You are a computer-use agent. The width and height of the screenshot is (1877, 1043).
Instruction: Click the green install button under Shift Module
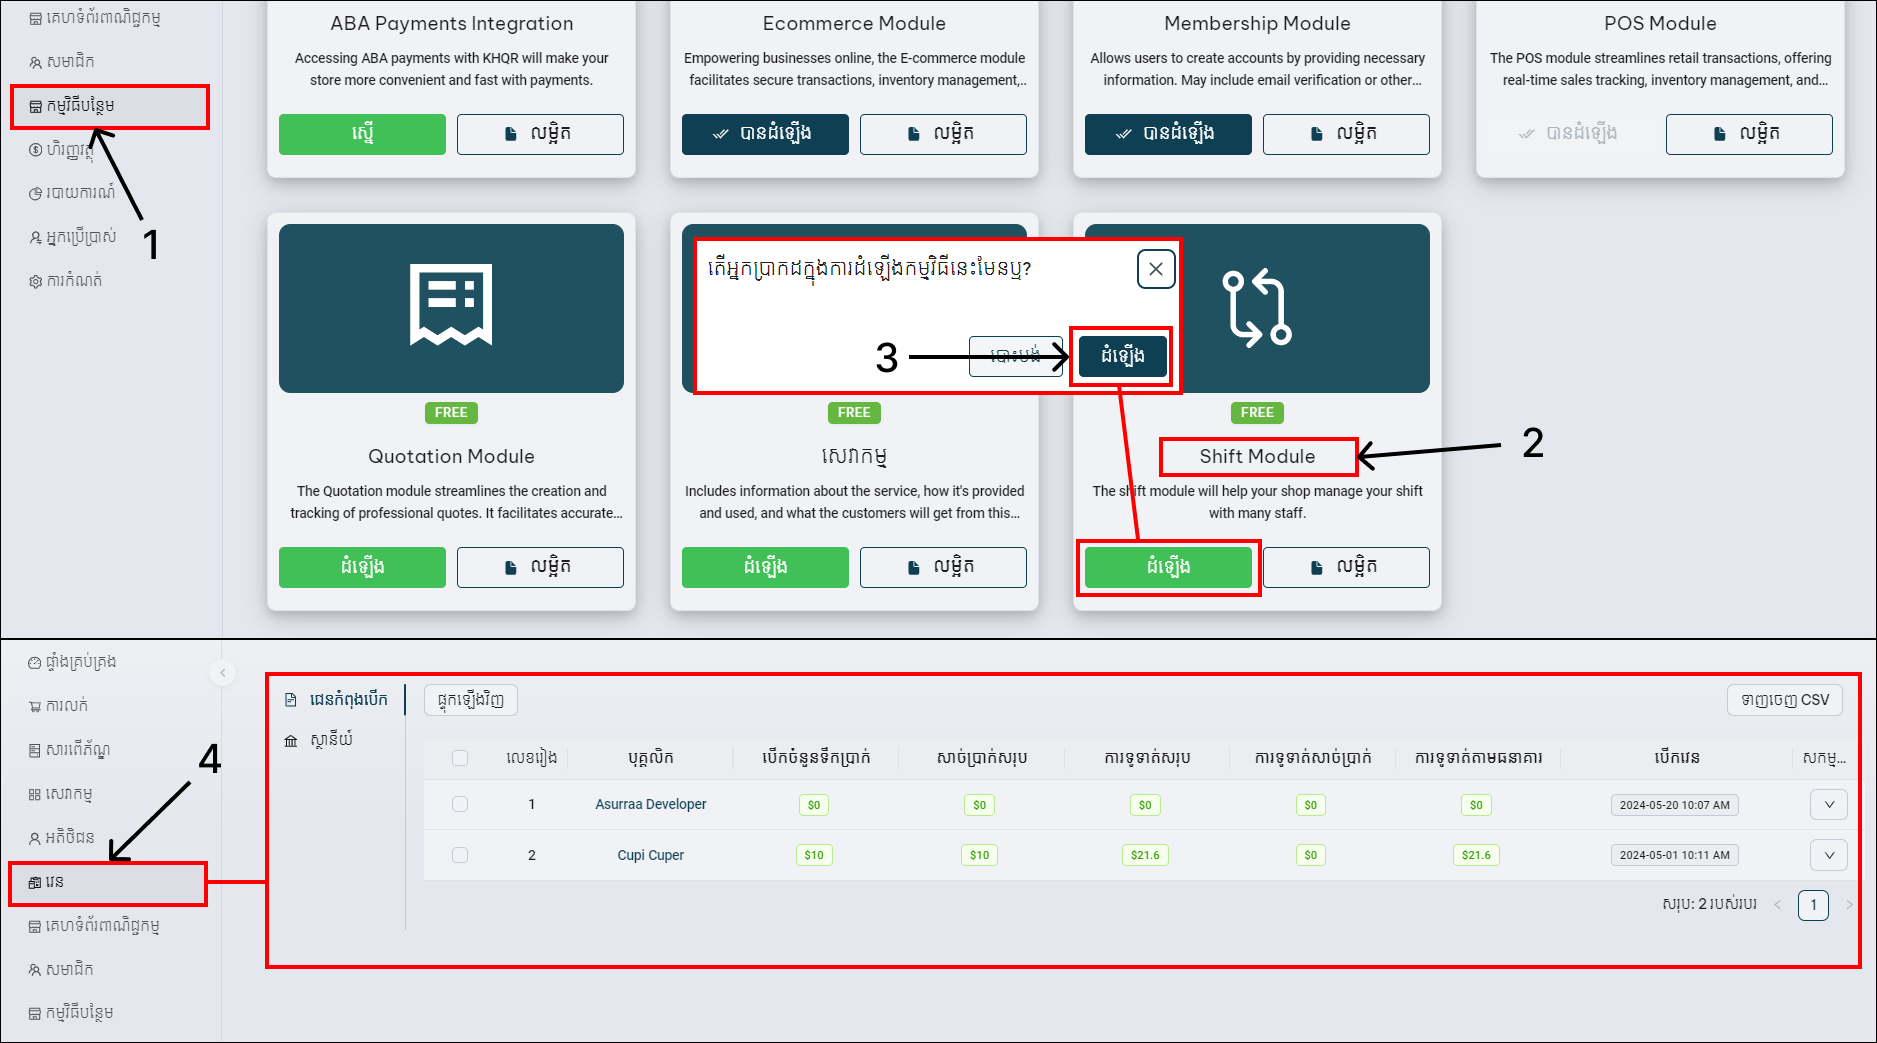[1167, 567]
